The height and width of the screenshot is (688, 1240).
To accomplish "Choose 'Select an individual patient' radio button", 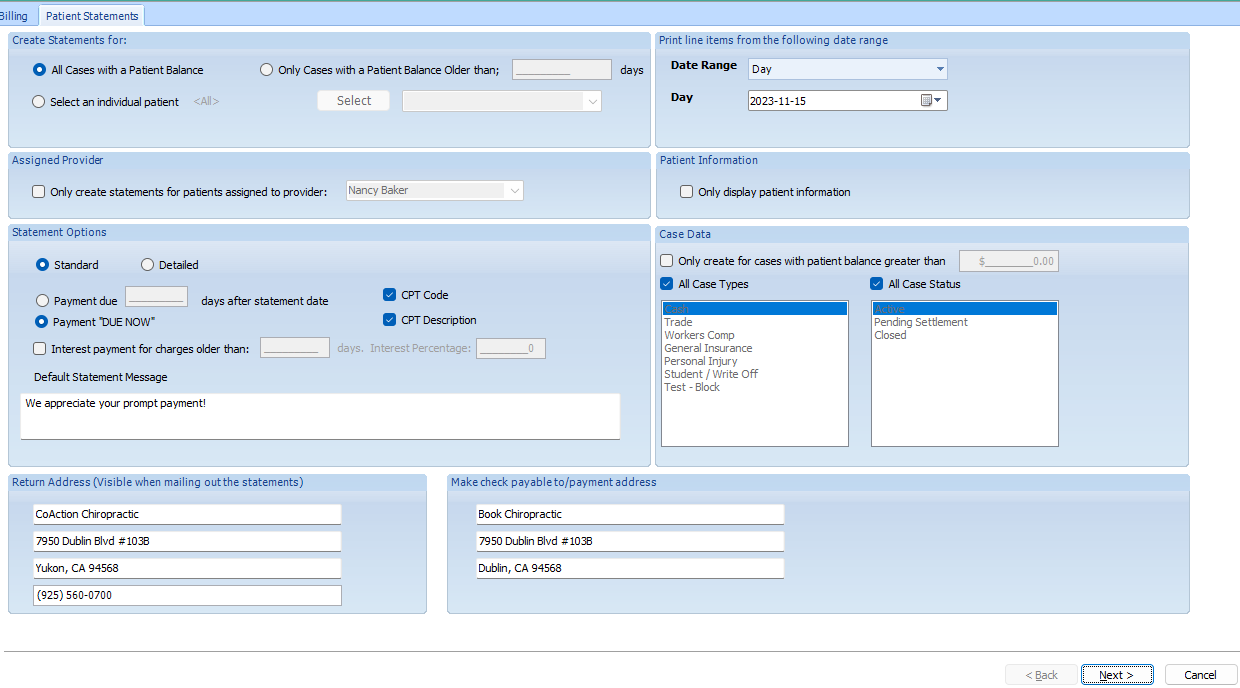I will point(39,101).
